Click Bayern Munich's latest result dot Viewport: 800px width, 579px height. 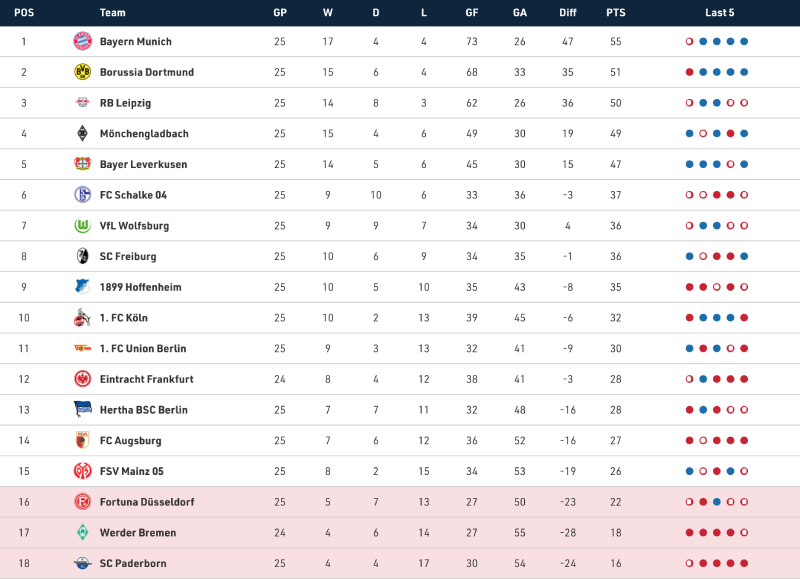(x=744, y=42)
